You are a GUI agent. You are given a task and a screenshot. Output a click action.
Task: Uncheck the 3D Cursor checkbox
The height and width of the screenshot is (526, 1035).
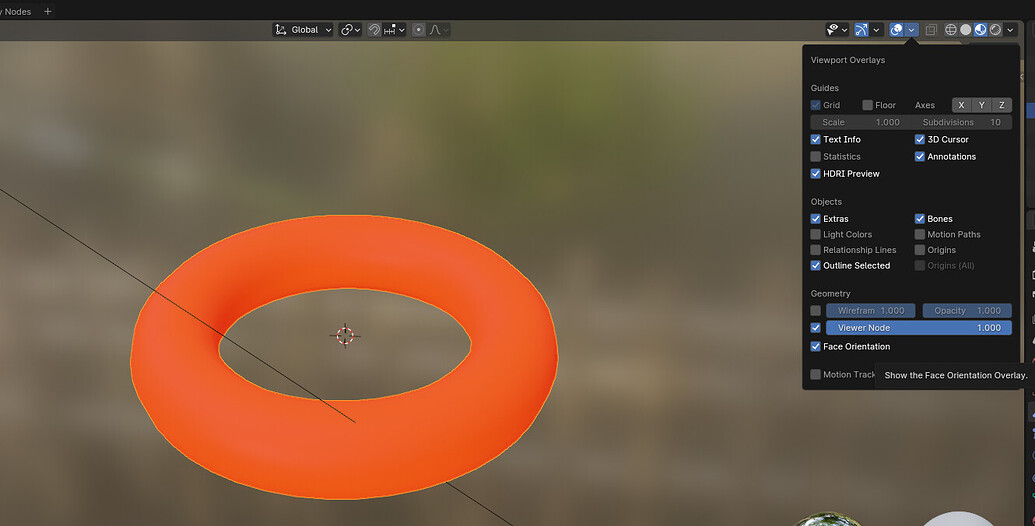pyautogui.click(x=919, y=139)
